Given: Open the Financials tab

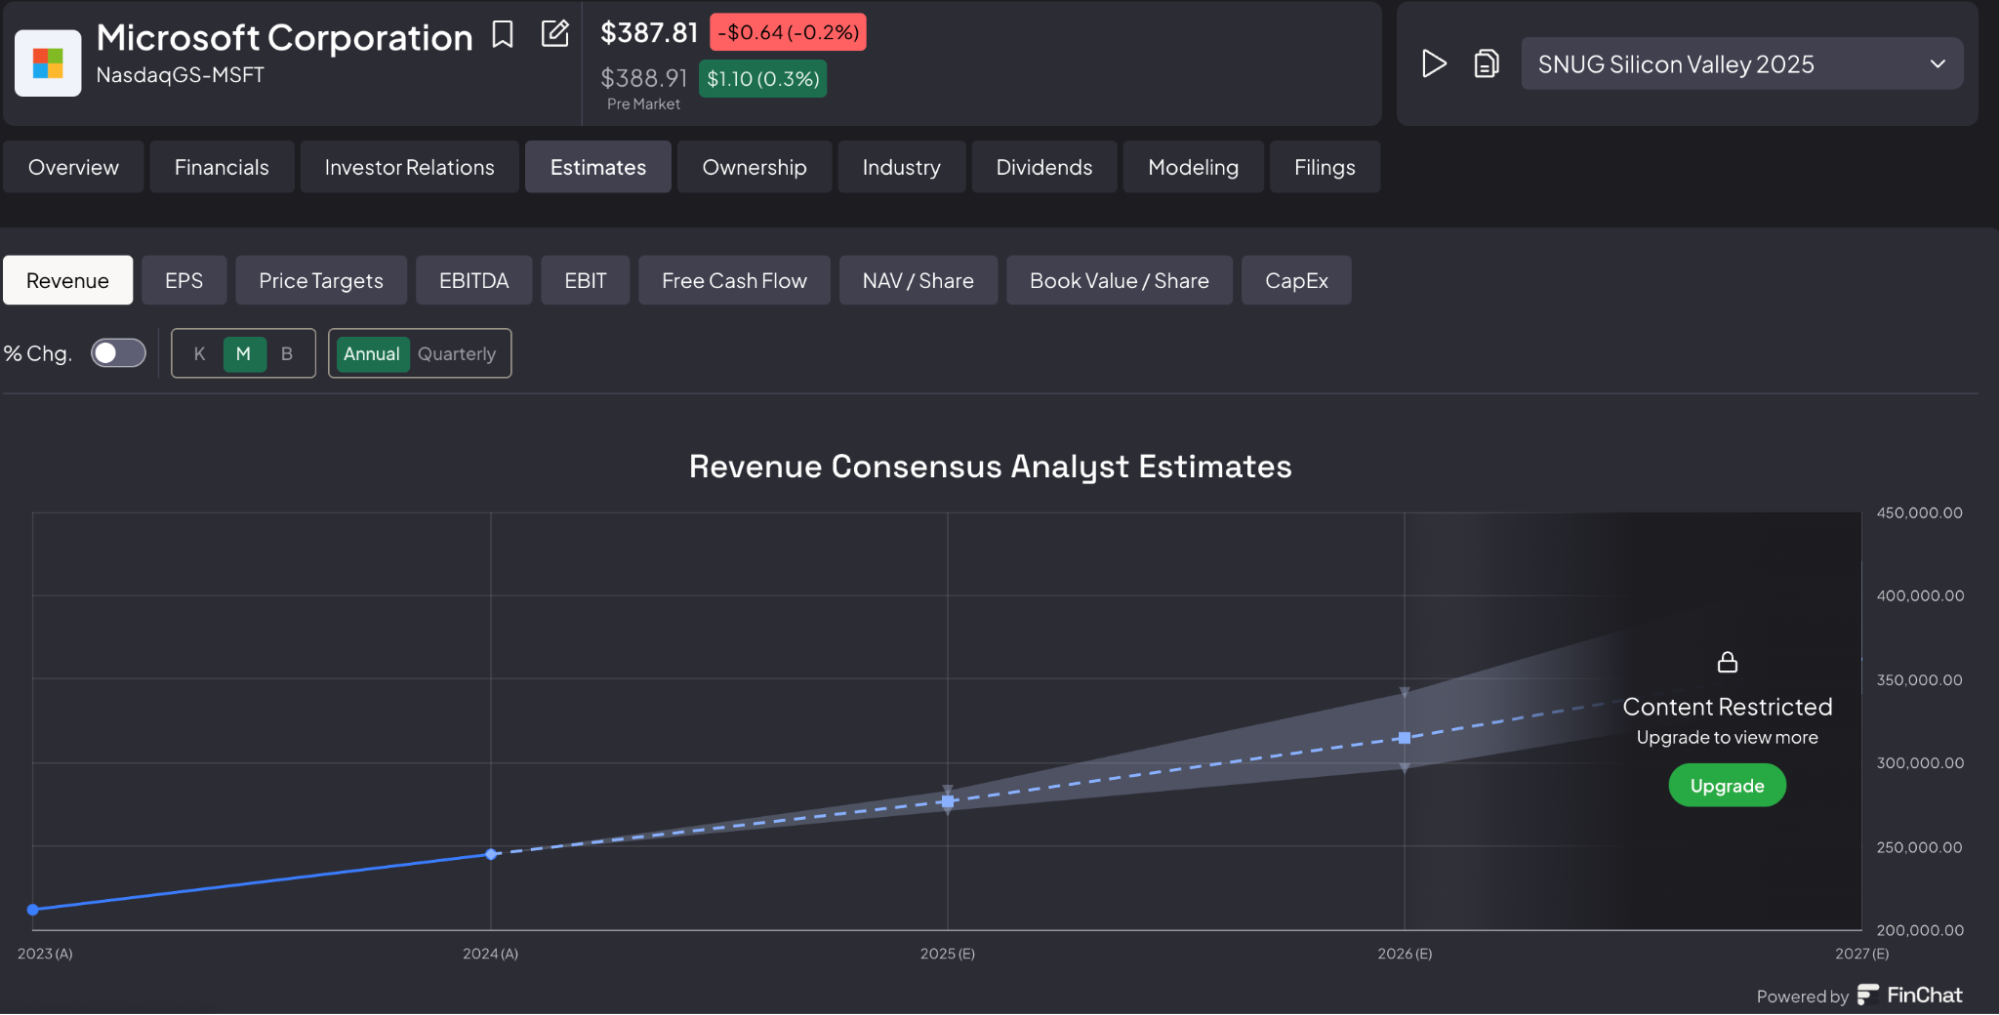Looking at the screenshot, I should [x=222, y=167].
